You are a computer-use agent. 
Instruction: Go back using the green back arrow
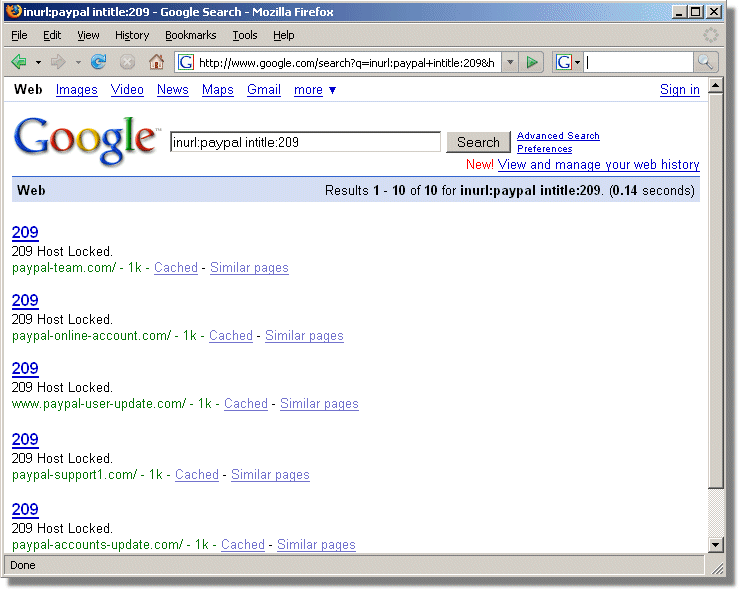(x=19, y=62)
